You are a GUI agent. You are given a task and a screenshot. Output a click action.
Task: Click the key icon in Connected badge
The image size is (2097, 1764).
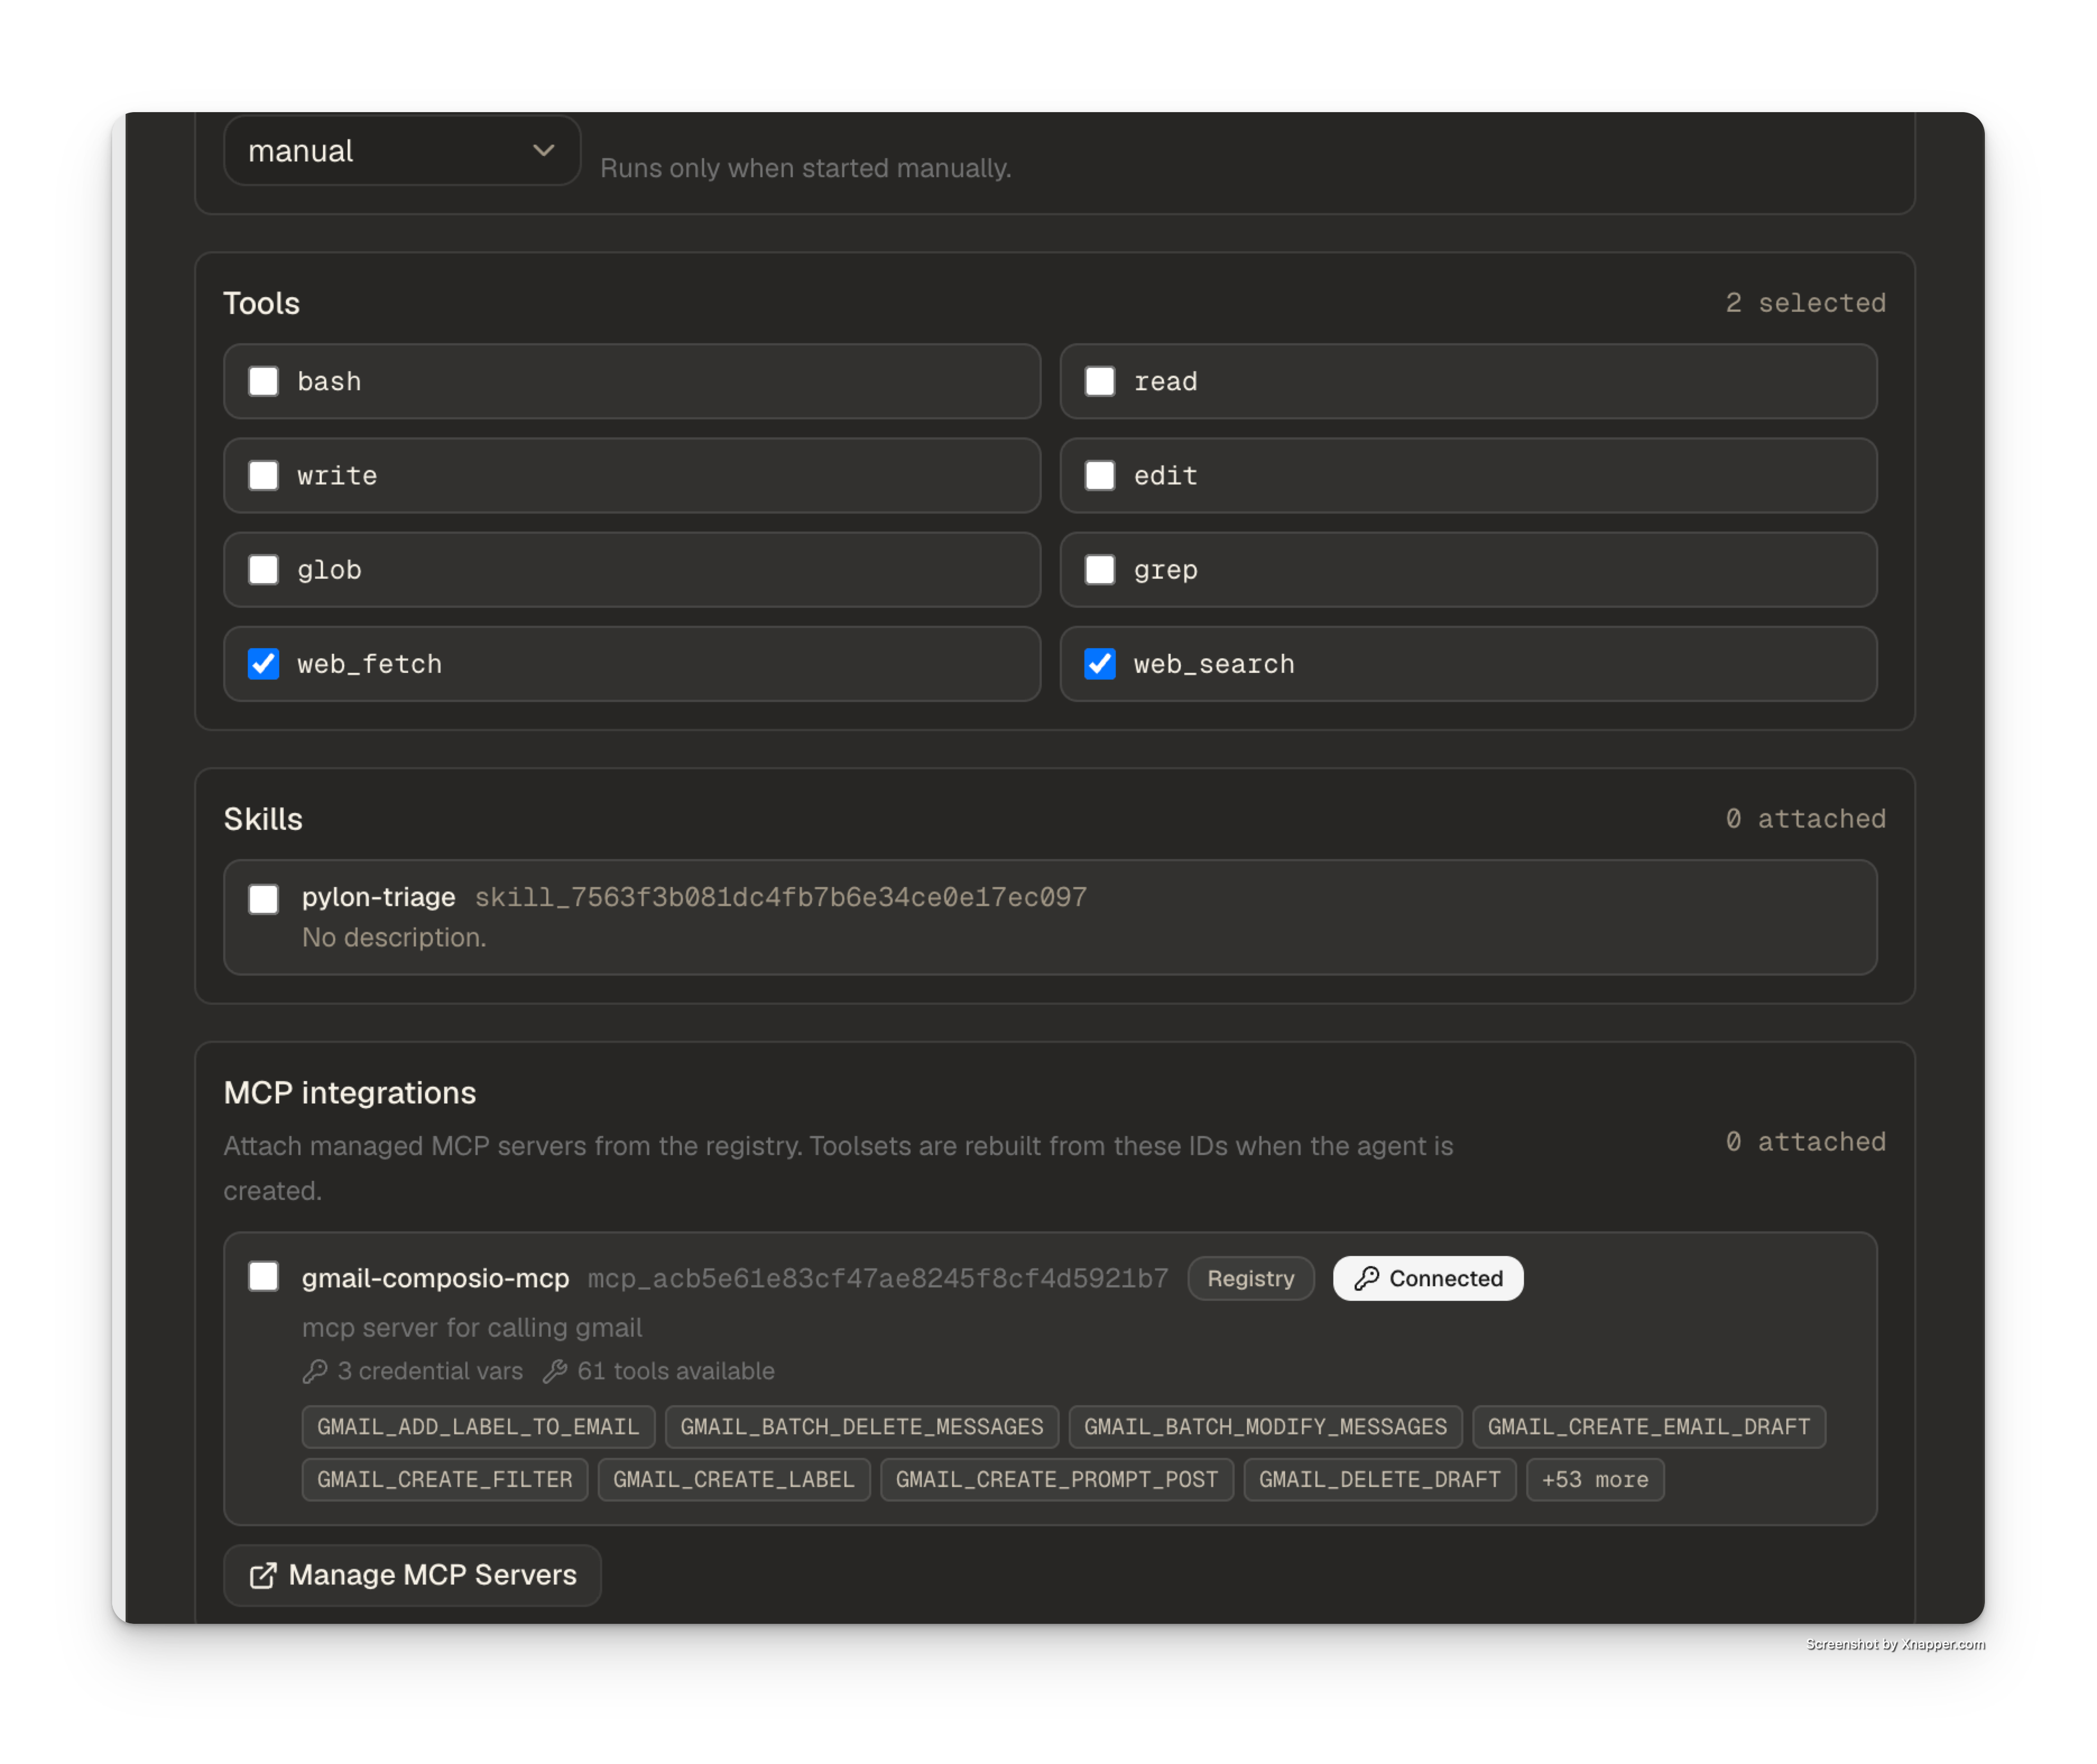pyautogui.click(x=1366, y=1278)
